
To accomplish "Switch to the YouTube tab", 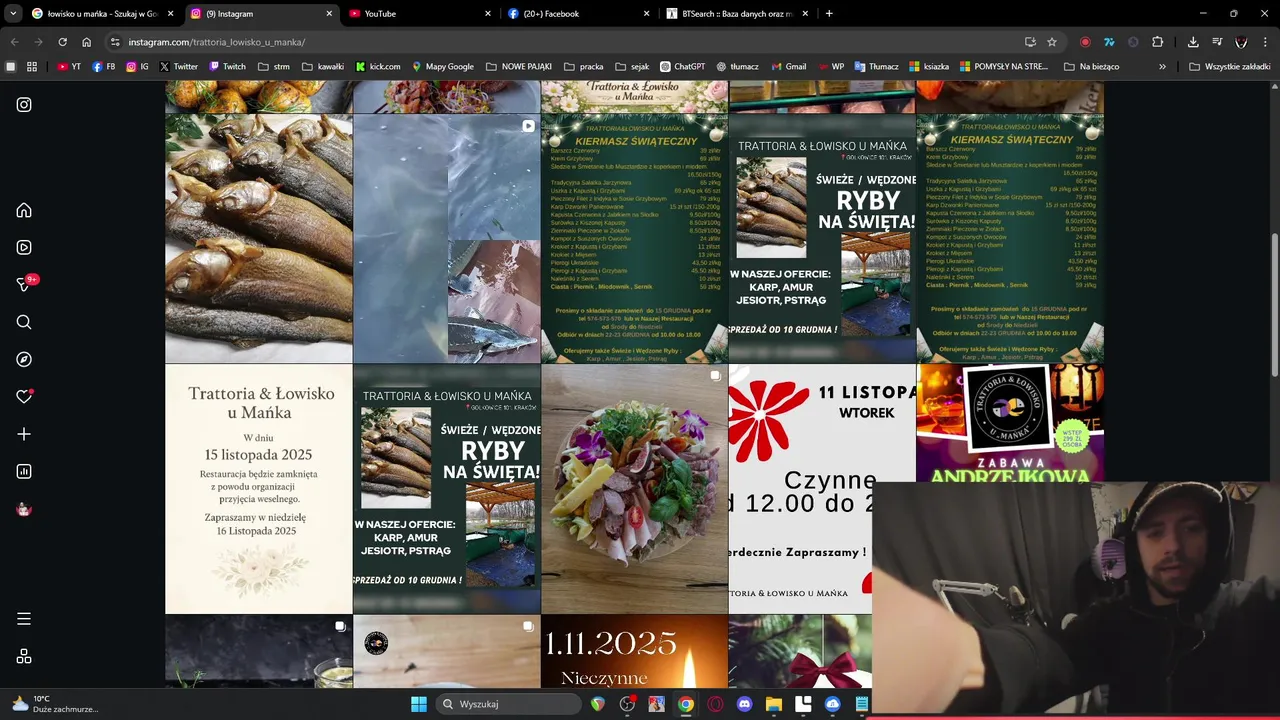I will [420, 14].
